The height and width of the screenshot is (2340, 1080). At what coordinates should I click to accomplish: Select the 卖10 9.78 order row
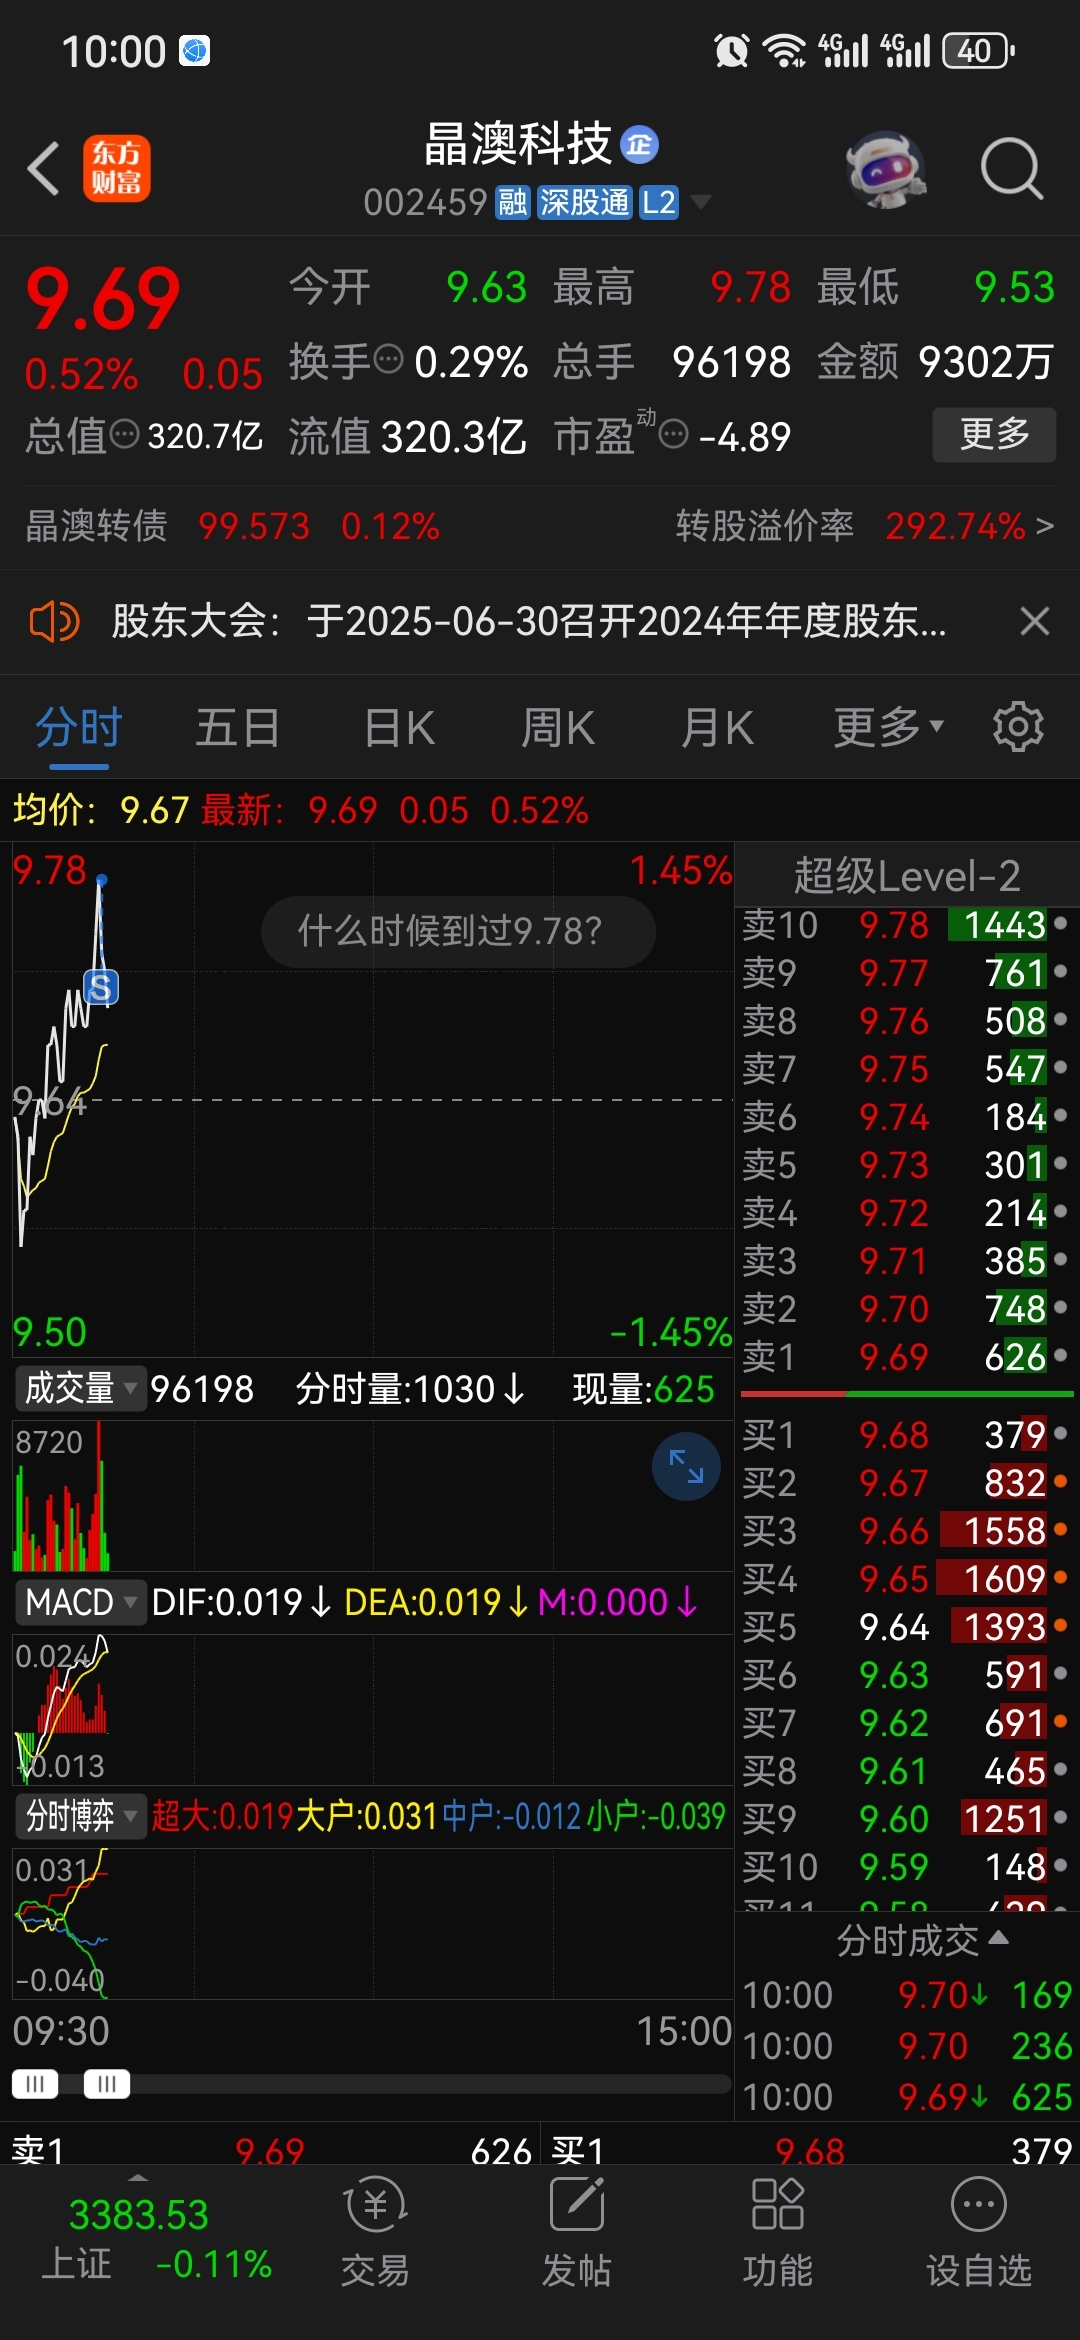point(906,925)
